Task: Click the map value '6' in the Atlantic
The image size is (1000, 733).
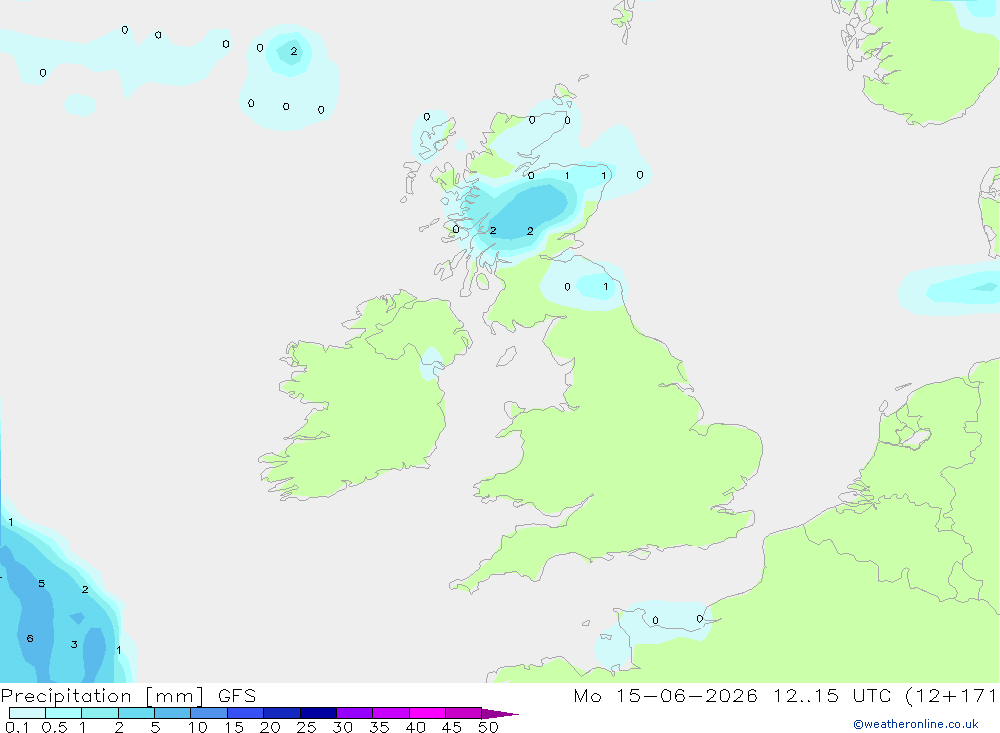Action: point(30,638)
